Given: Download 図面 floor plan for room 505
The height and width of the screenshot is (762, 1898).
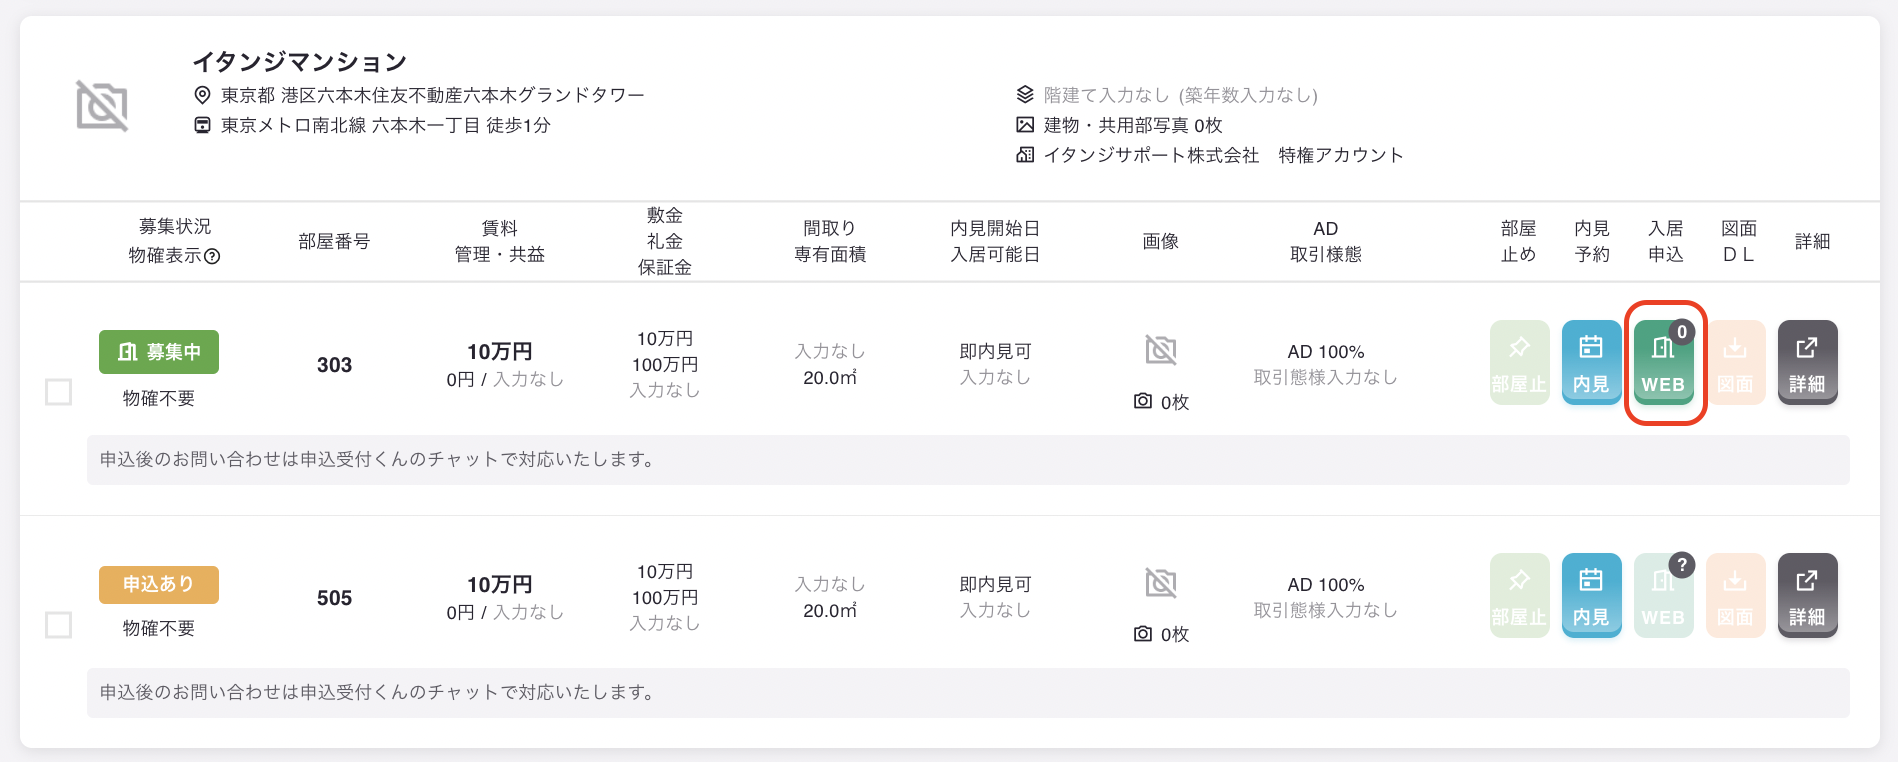Looking at the screenshot, I should pyautogui.click(x=1735, y=595).
